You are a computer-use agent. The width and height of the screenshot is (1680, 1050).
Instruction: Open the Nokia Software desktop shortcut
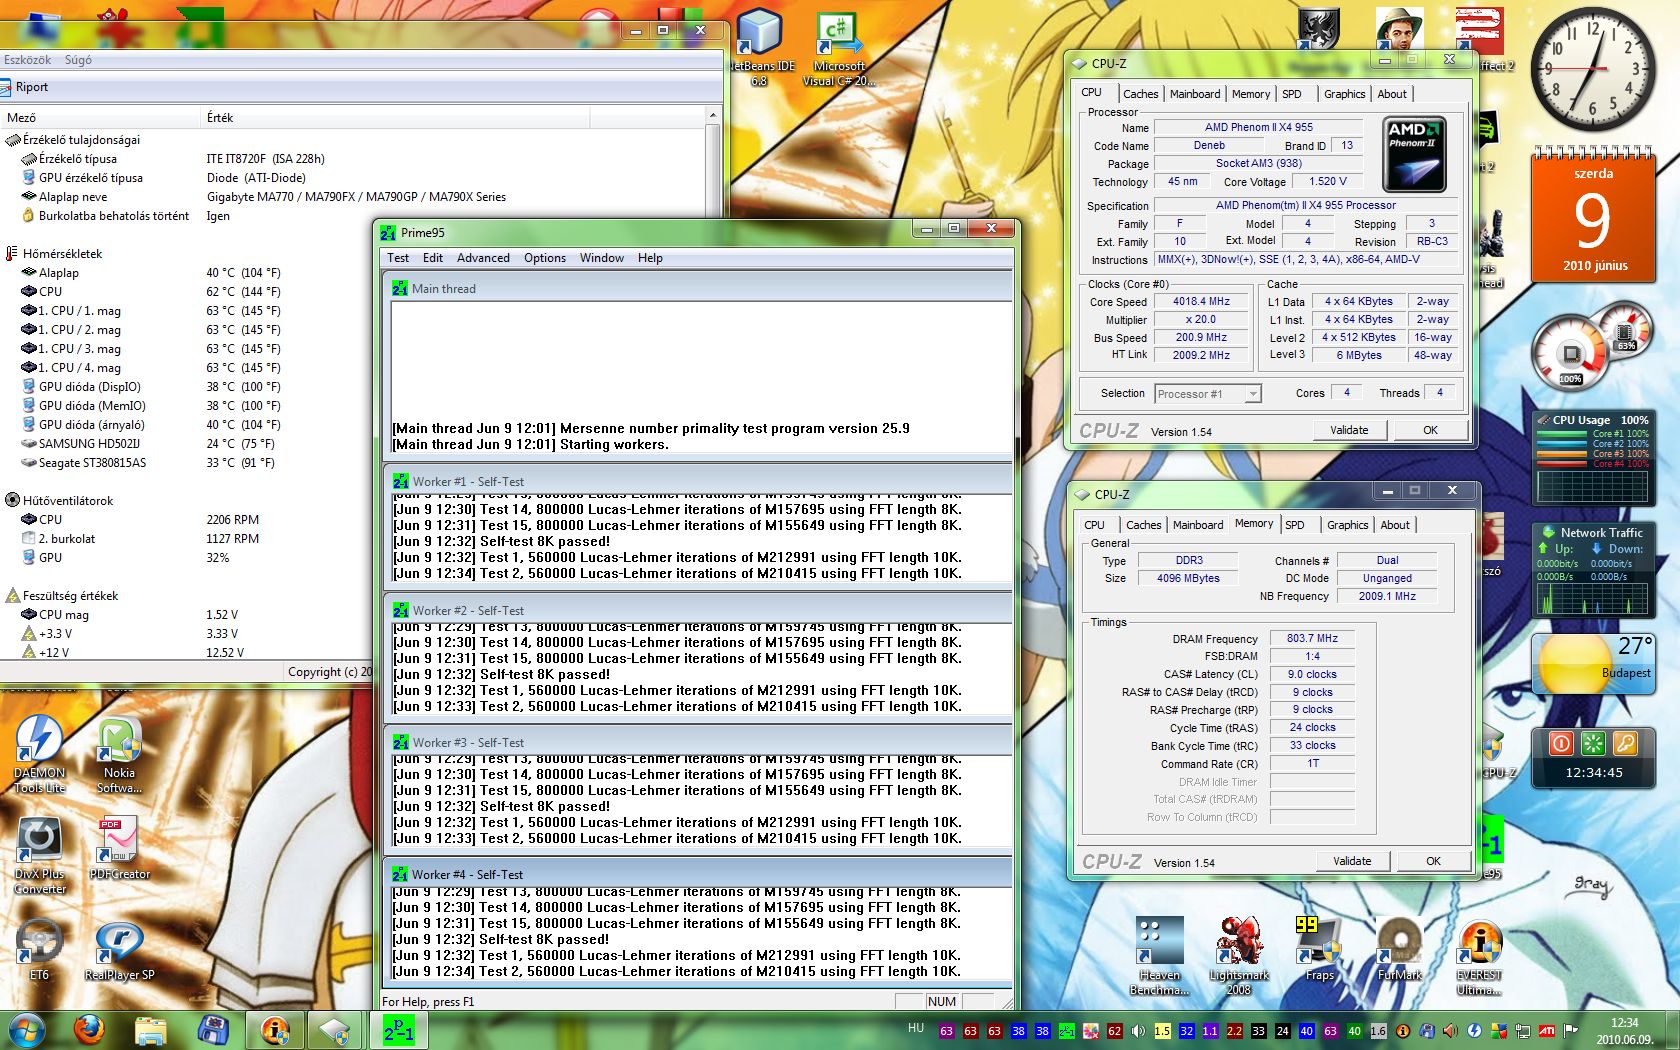pos(119,754)
